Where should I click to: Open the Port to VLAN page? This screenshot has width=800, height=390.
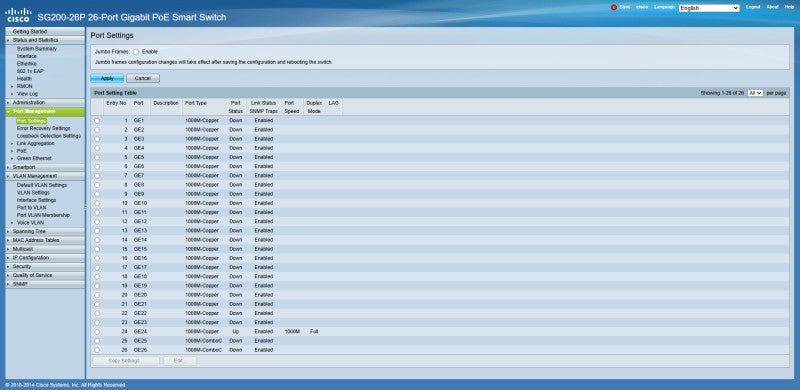pos(32,208)
